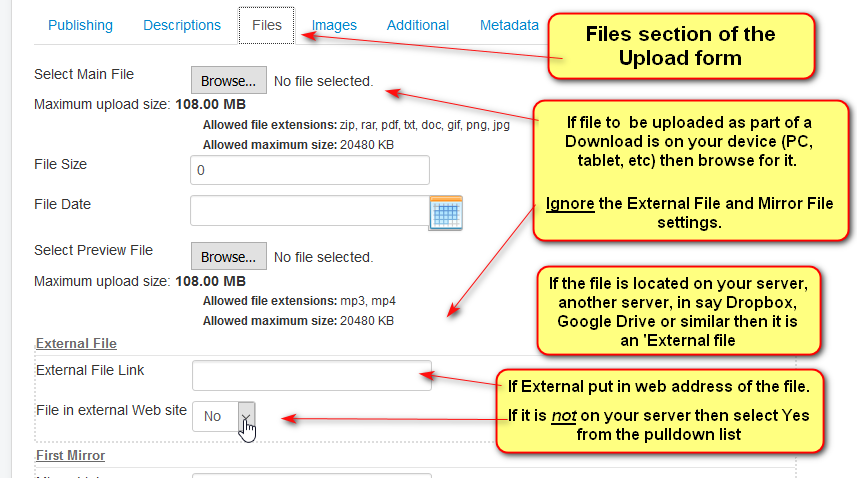Image resolution: width=857 pixels, height=478 pixels.
Task: Click the File Date text field
Action: pos(310,211)
